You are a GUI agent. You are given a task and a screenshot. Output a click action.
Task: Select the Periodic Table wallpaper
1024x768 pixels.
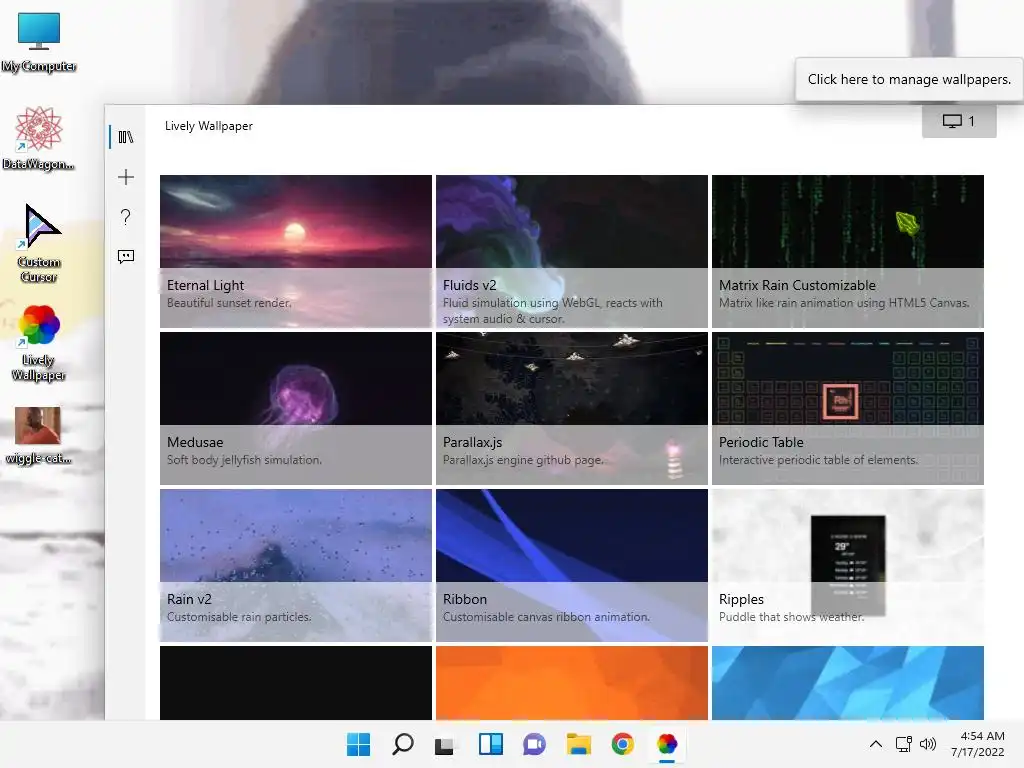pos(848,408)
